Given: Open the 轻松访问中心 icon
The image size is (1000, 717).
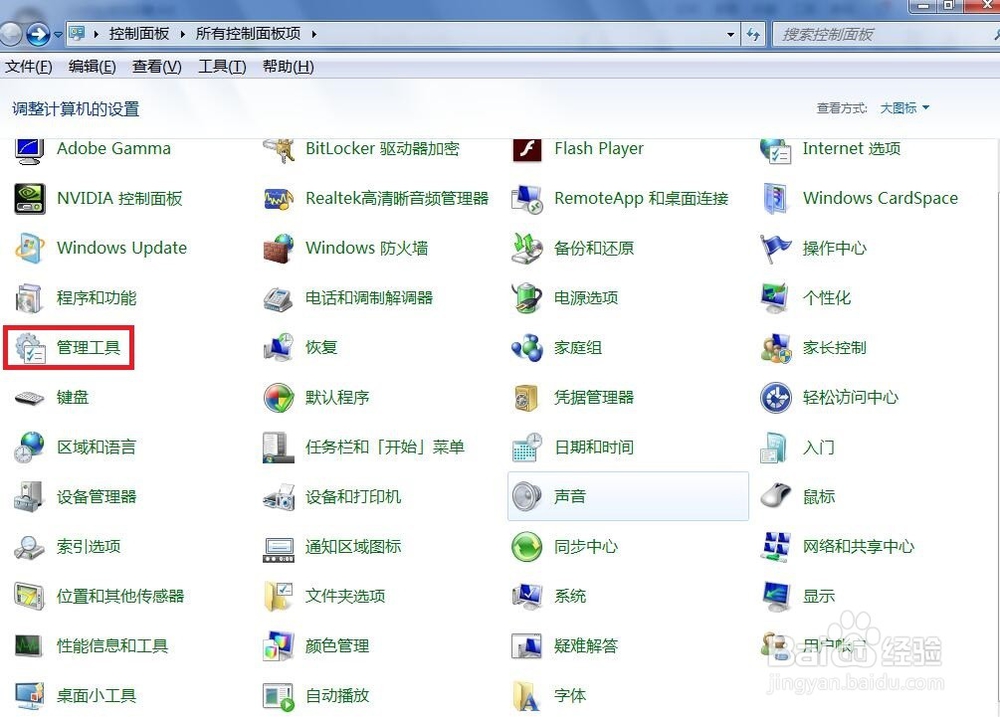Looking at the screenshot, I should (x=776, y=397).
